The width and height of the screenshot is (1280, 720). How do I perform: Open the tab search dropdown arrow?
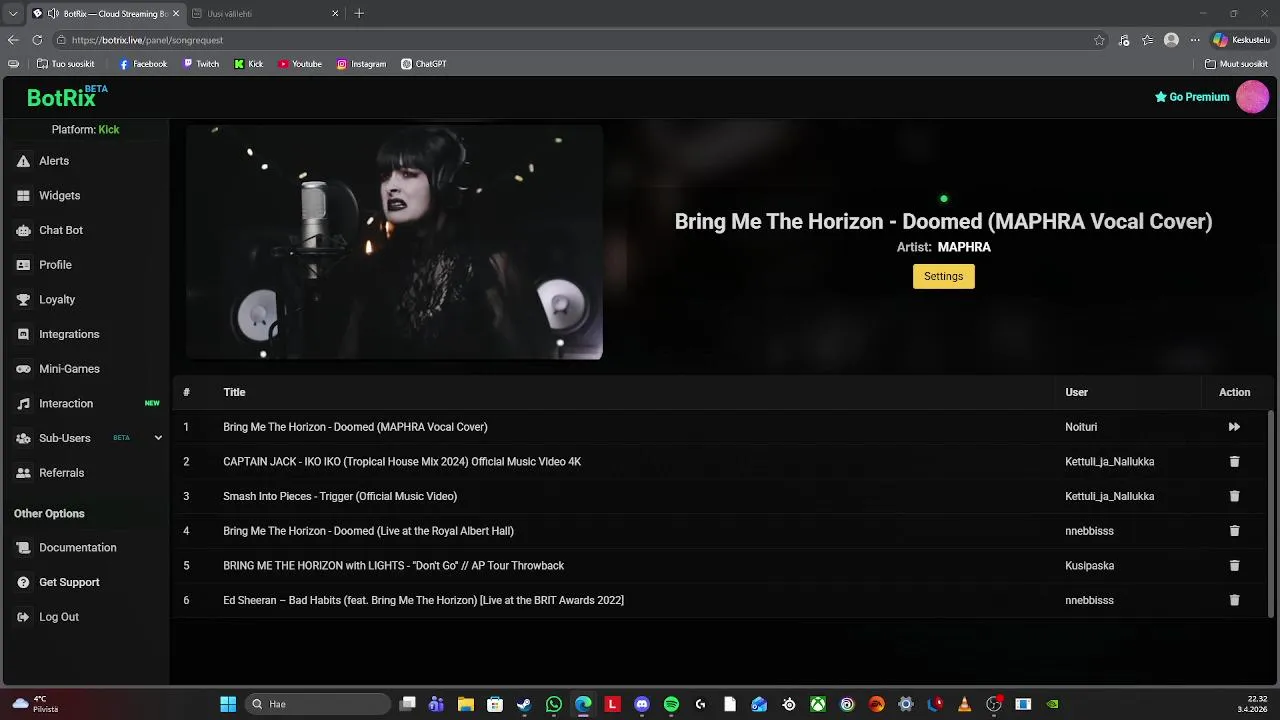12,14
